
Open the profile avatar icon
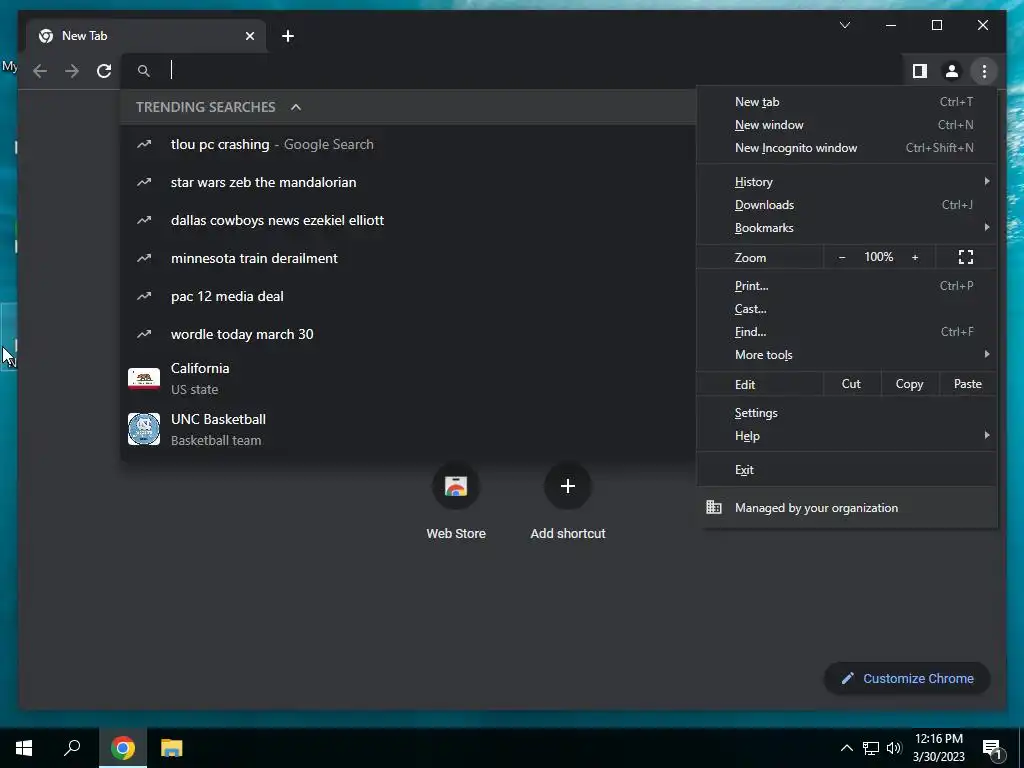click(x=952, y=71)
